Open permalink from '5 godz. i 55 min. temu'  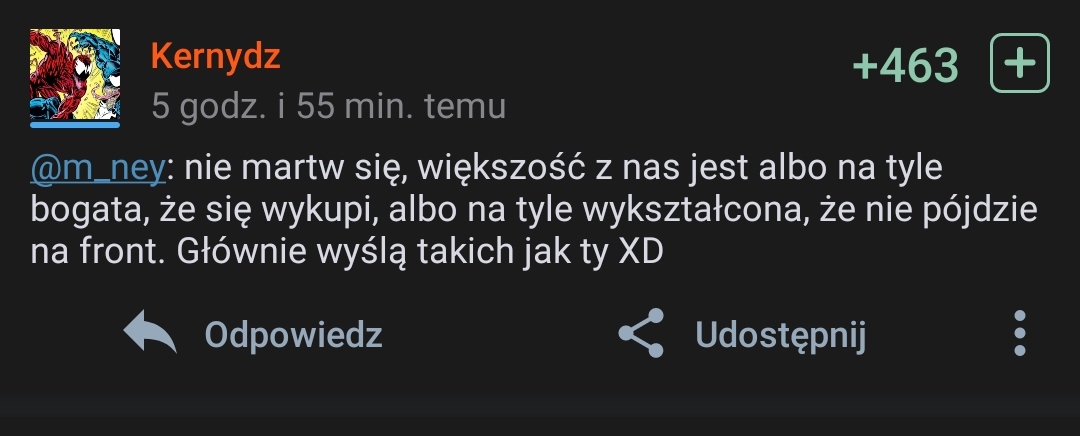[x=329, y=107]
